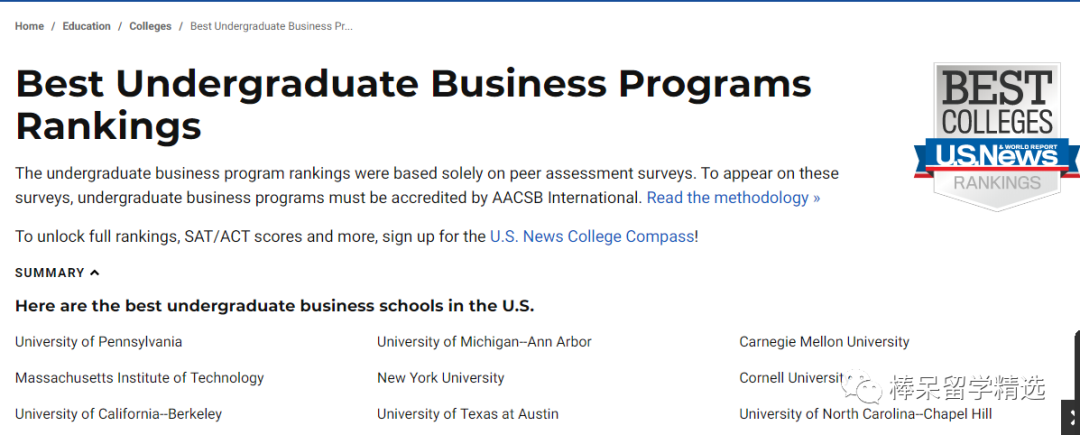This screenshot has width=1080, height=435.
Task: Open University of North Carolina--Chapel Hill
Action: (865, 414)
